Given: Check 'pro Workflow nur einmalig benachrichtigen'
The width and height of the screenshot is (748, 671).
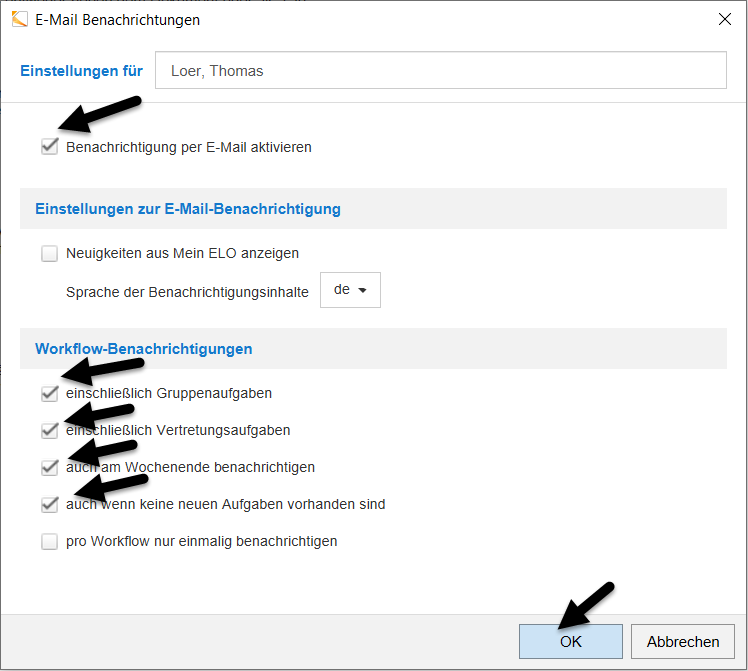Looking at the screenshot, I should pyautogui.click(x=50, y=541).
